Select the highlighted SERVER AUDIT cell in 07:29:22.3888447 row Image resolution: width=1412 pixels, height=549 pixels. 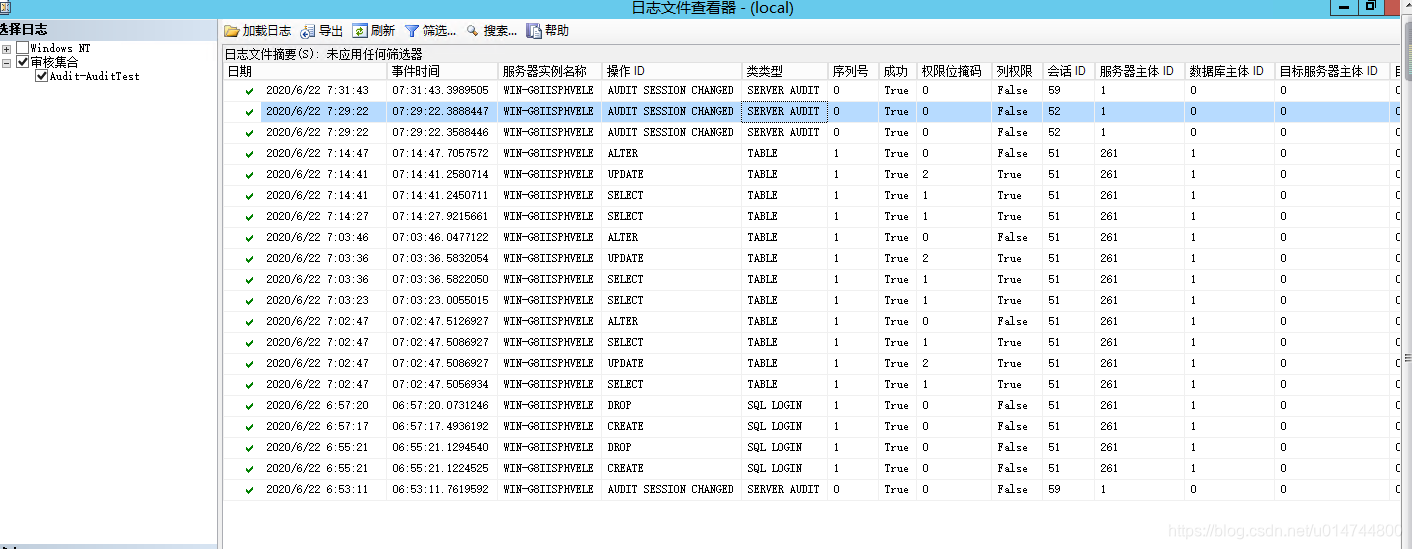click(x=785, y=112)
